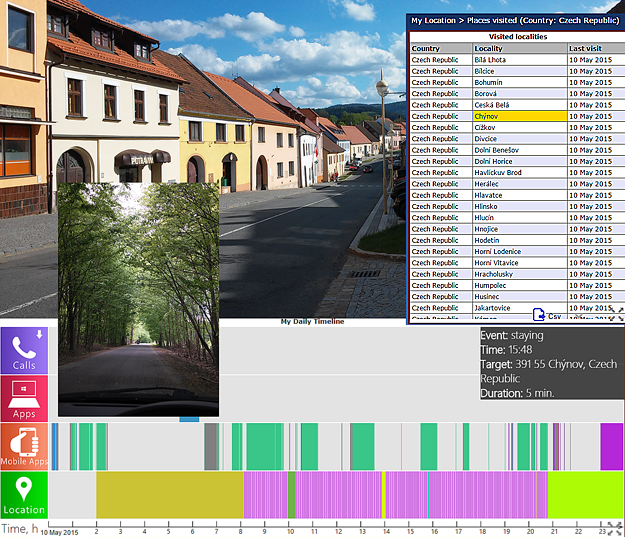
Task: Sort table by Country column header
Action: tap(426, 48)
